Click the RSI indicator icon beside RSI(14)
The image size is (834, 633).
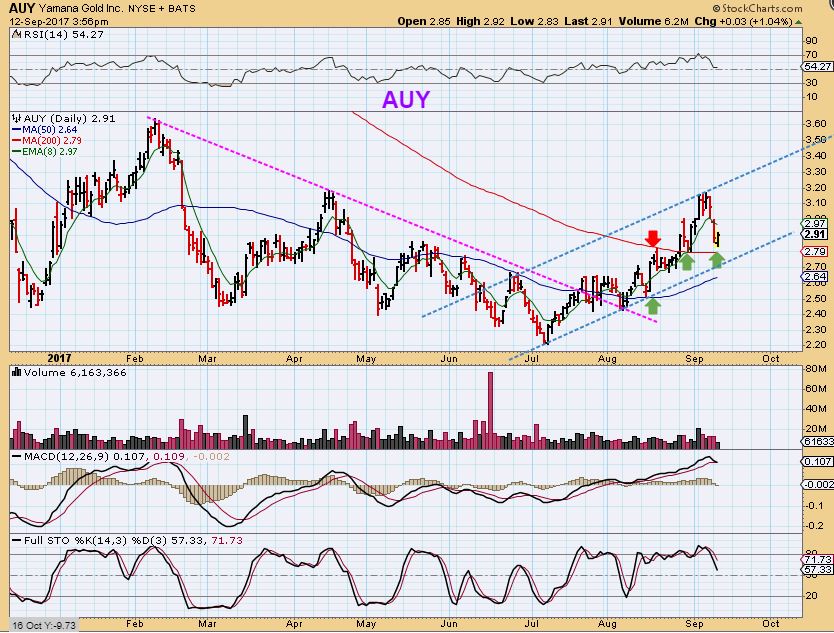point(15,35)
